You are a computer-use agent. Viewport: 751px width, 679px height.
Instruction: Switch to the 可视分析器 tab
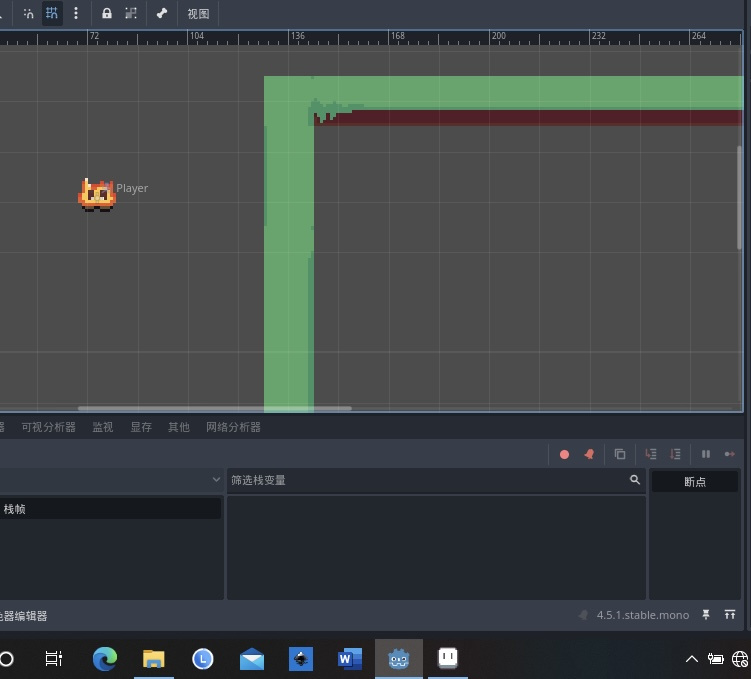point(48,427)
